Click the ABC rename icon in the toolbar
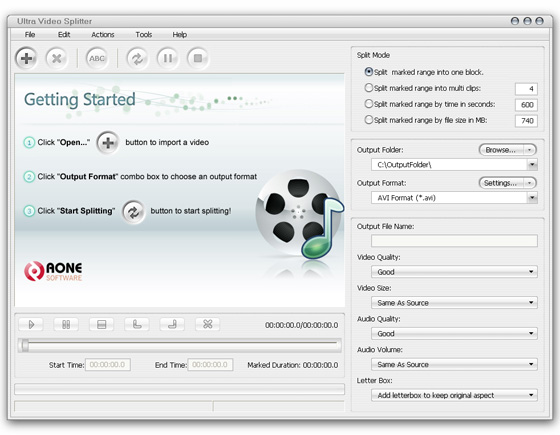The image size is (560, 435). point(97,58)
